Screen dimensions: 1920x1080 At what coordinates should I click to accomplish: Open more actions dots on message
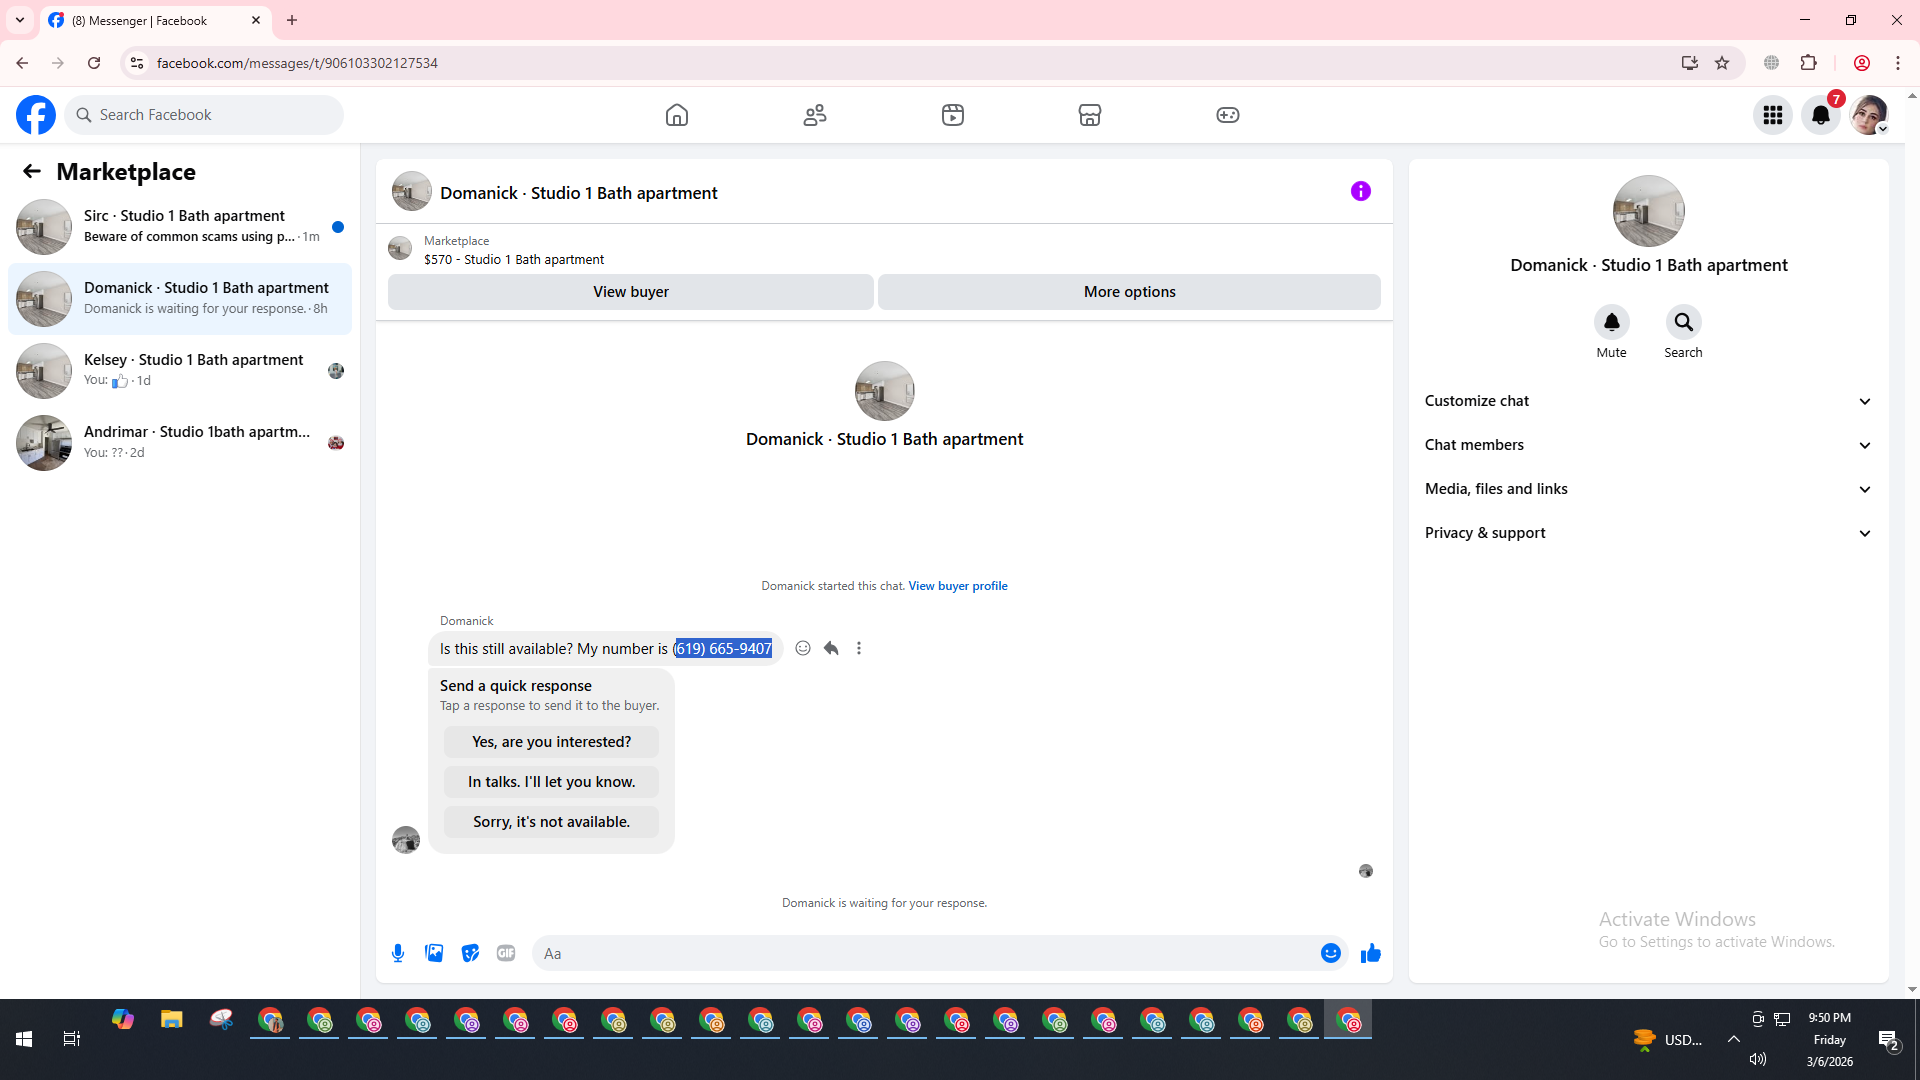[x=859, y=648]
